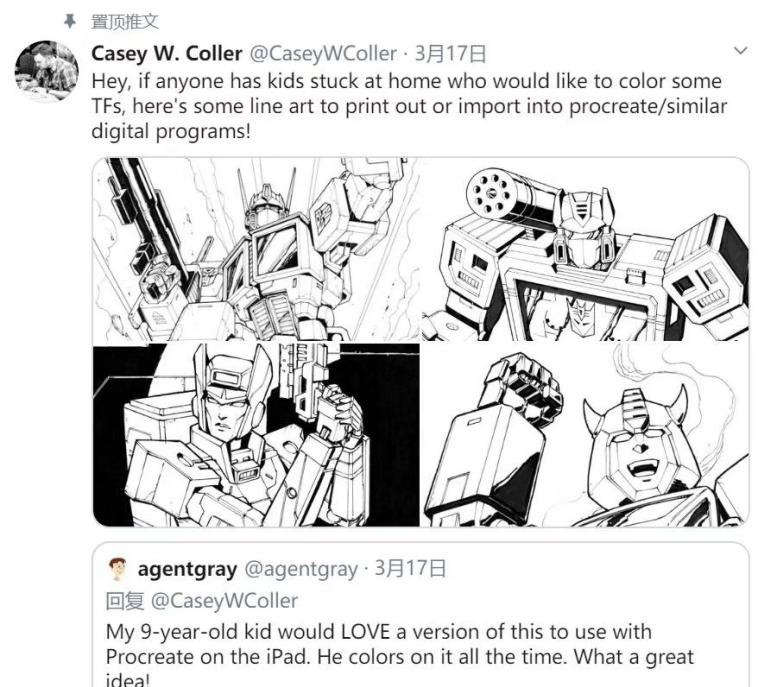The width and height of the screenshot is (758, 687).
Task: Expand the tweet options chevron menu
Action: click(x=740, y=51)
